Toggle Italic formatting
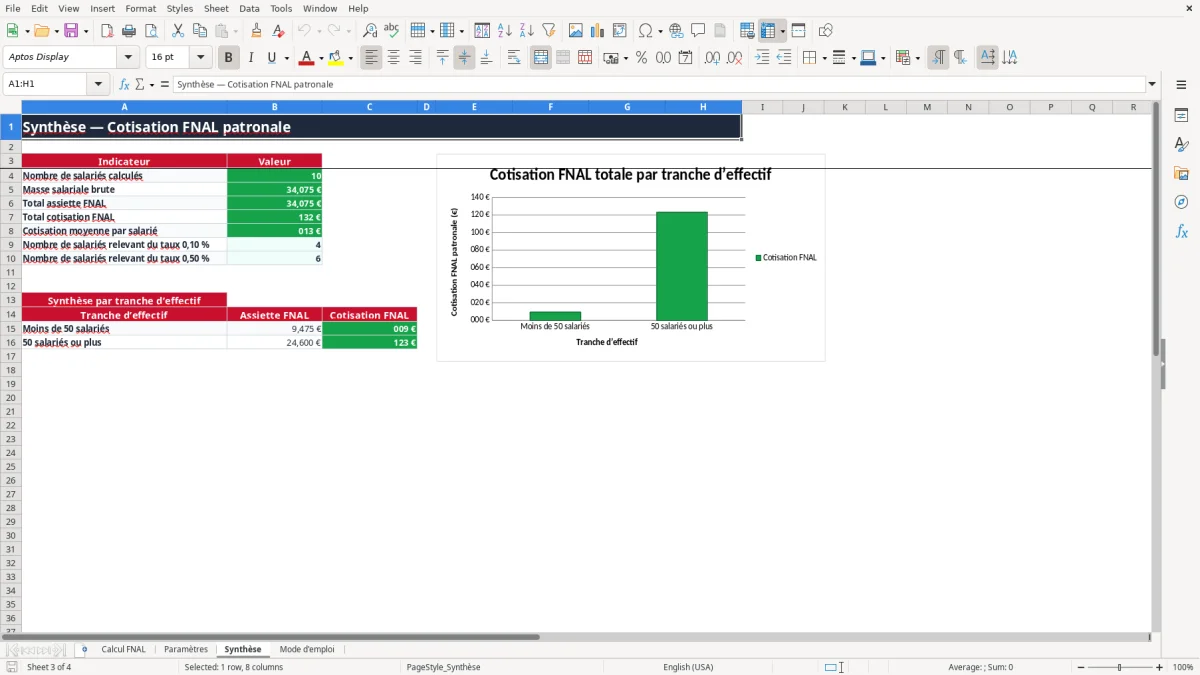This screenshot has width=1200, height=675. [x=250, y=58]
